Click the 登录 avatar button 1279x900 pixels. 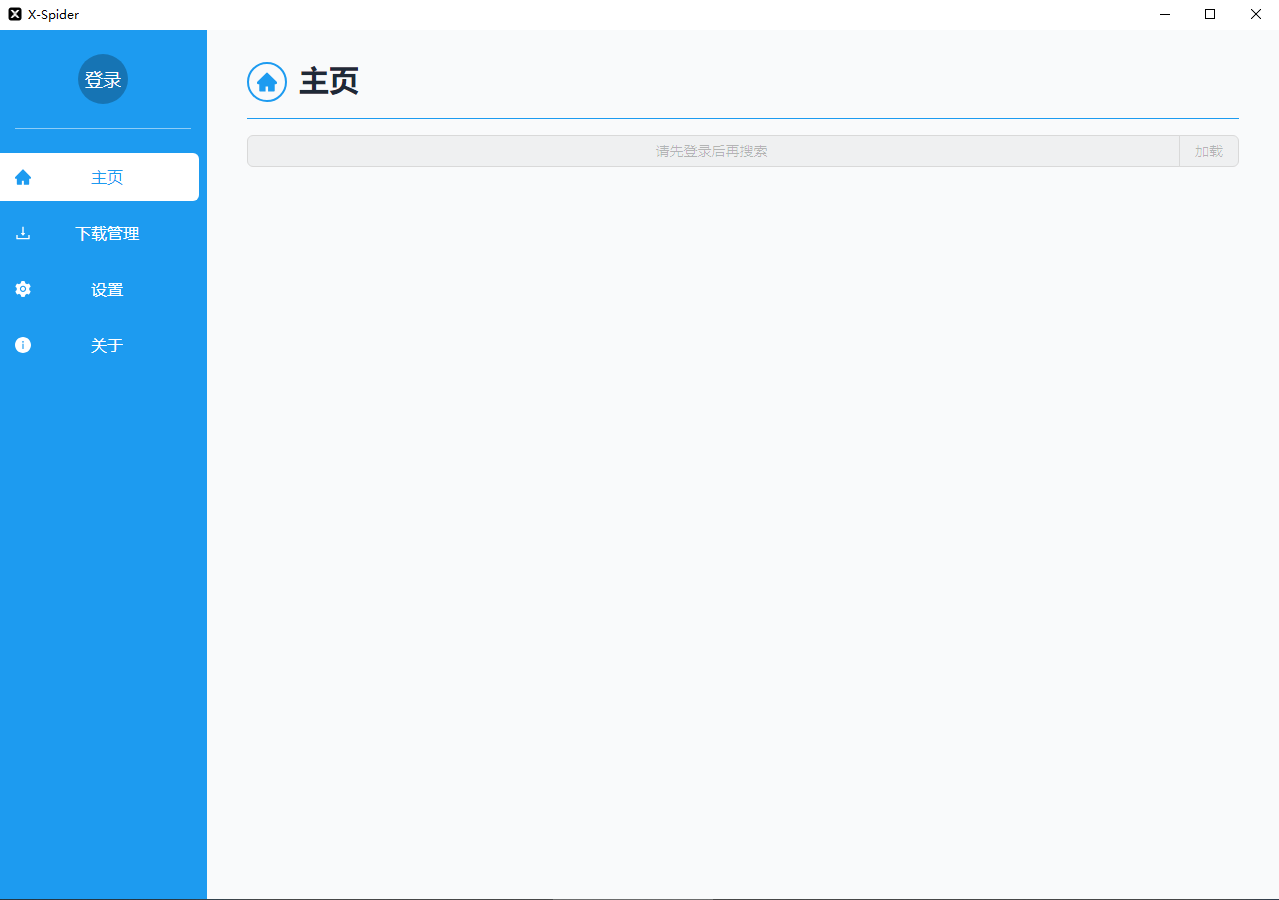pyautogui.click(x=103, y=79)
